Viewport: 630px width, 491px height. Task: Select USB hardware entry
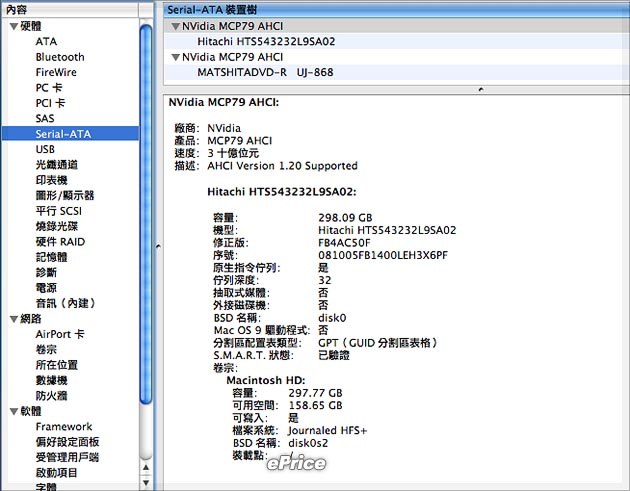tap(45, 149)
